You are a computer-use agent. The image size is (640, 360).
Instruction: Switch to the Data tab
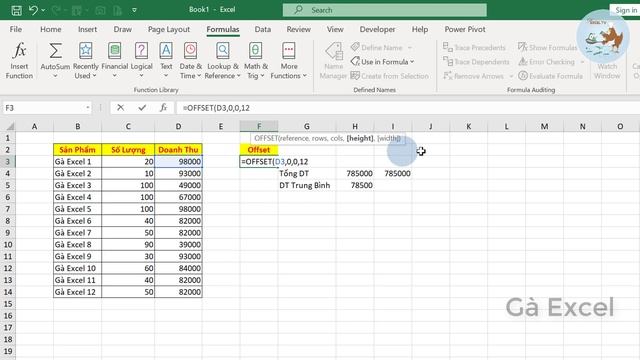coord(262,29)
